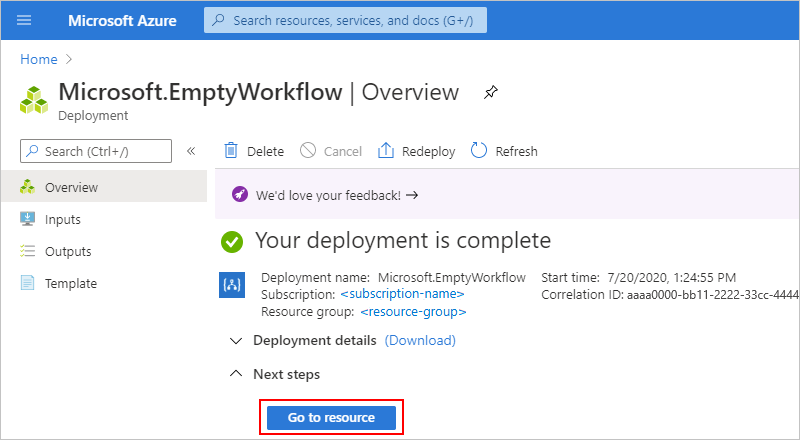Expand the Deployment details section

(x=236, y=341)
